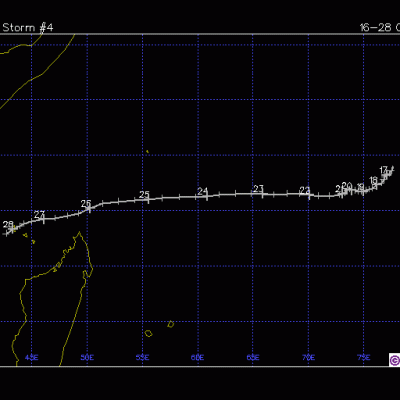This screenshot has width=400, height=400.
Task: Click the 60E longitude label
Action: click(x=197, y=358)
